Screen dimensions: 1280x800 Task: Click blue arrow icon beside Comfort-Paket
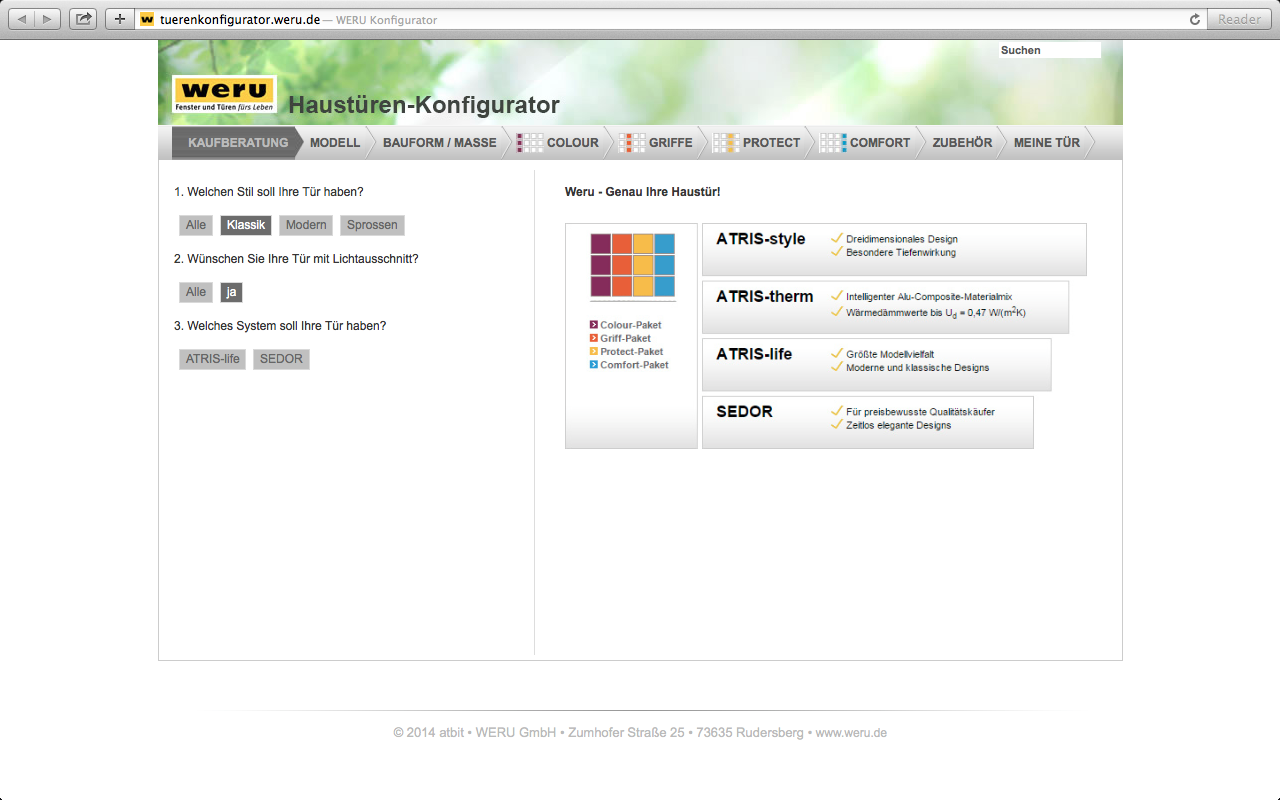pos(594,365)
